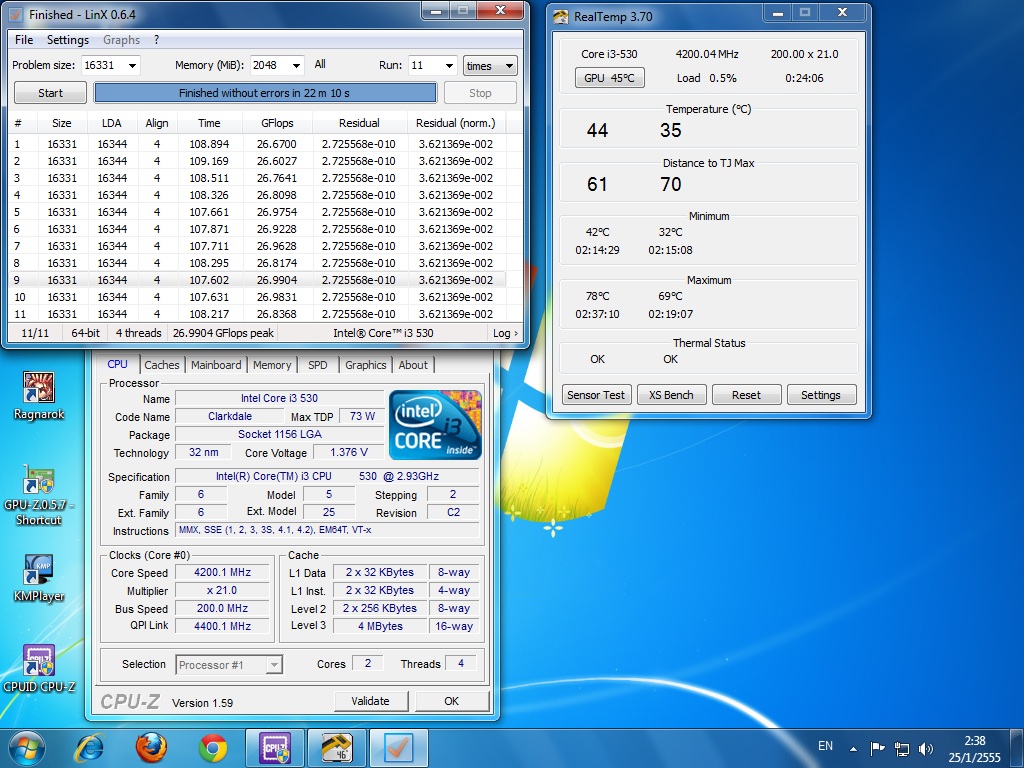
Task: Open the Ragnarok desktop shortcut
Action: coord(38,388)
